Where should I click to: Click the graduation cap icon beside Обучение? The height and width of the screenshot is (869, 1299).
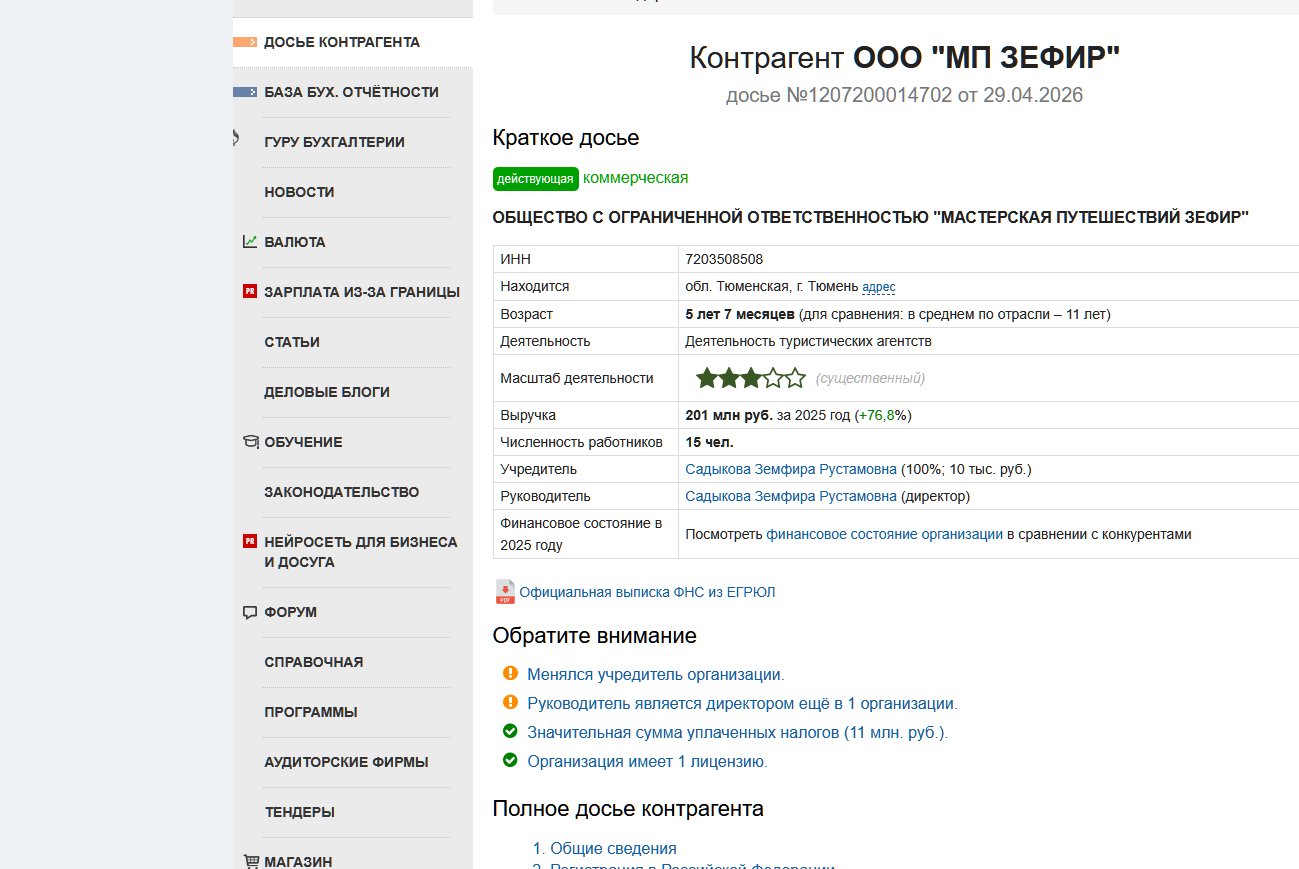coord(250,442)
